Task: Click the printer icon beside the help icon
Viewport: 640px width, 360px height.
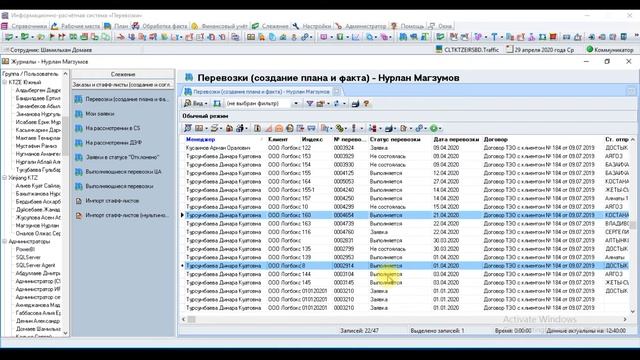Action: click(x=355, y=104)
